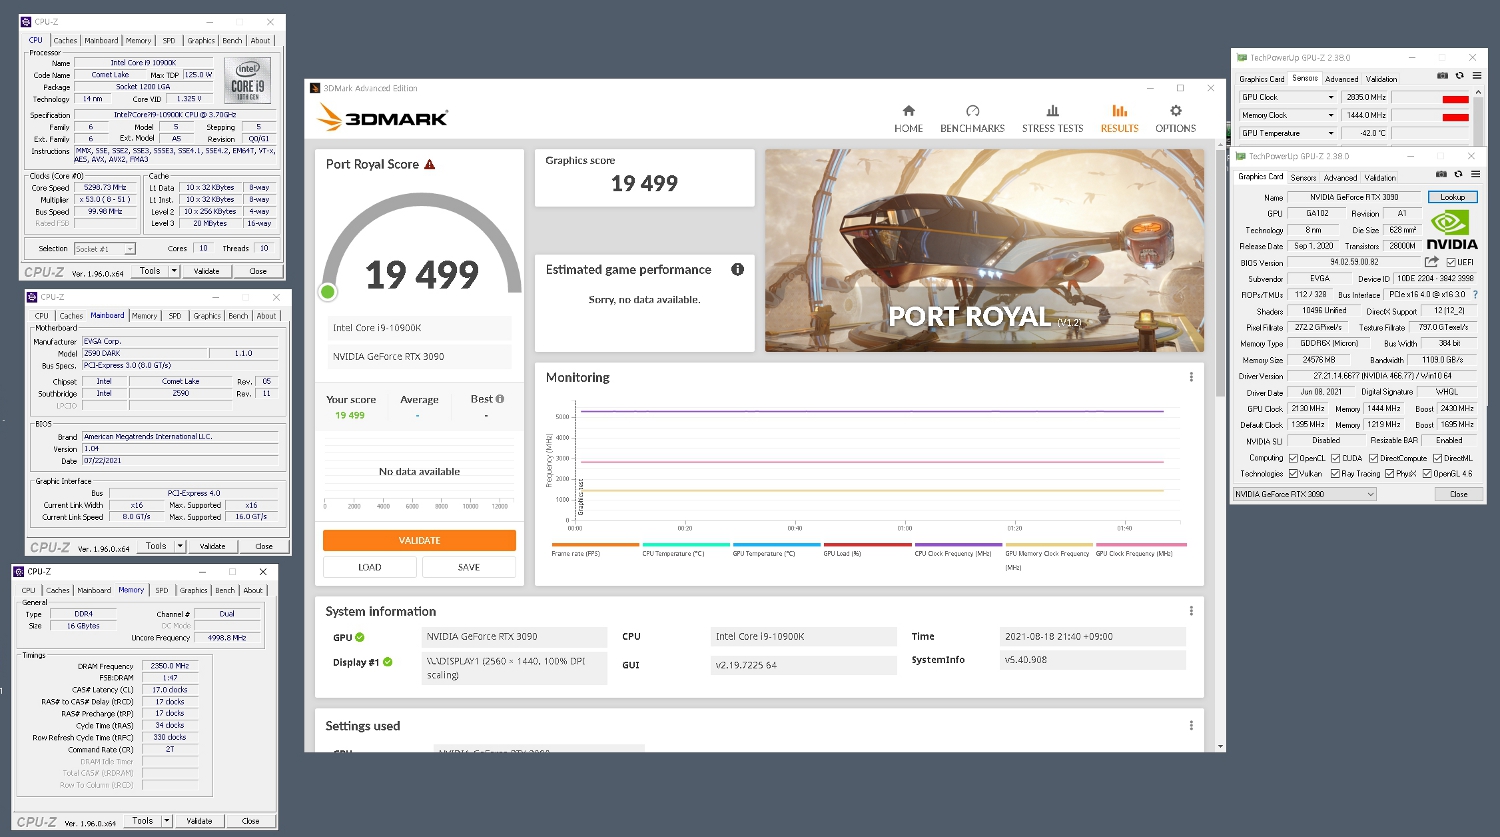Click the orange VALIDATE button in 3DMark
Screen dimensions: 1500x837
coord(419,540)
